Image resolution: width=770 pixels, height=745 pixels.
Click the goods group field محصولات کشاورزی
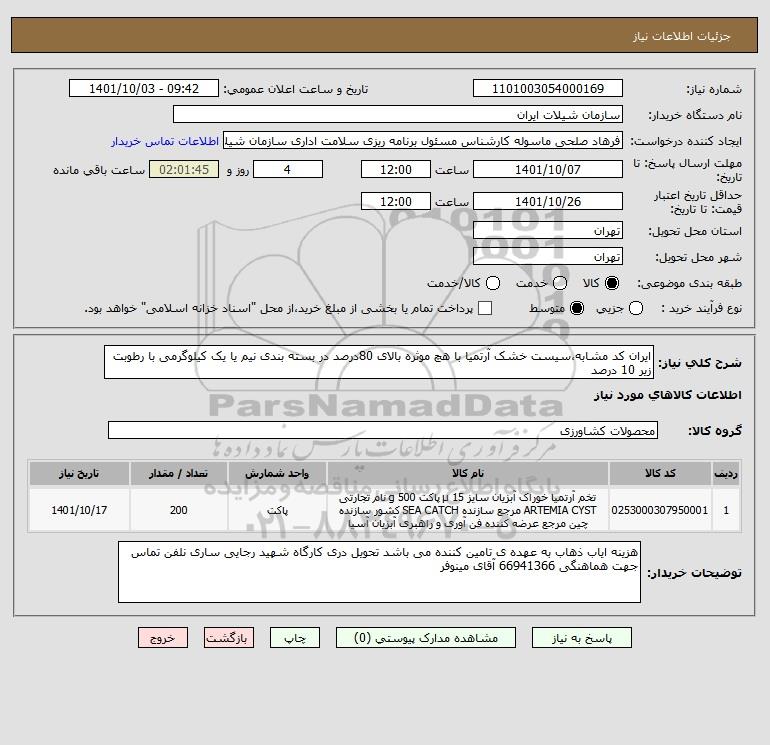coord(383,430)
